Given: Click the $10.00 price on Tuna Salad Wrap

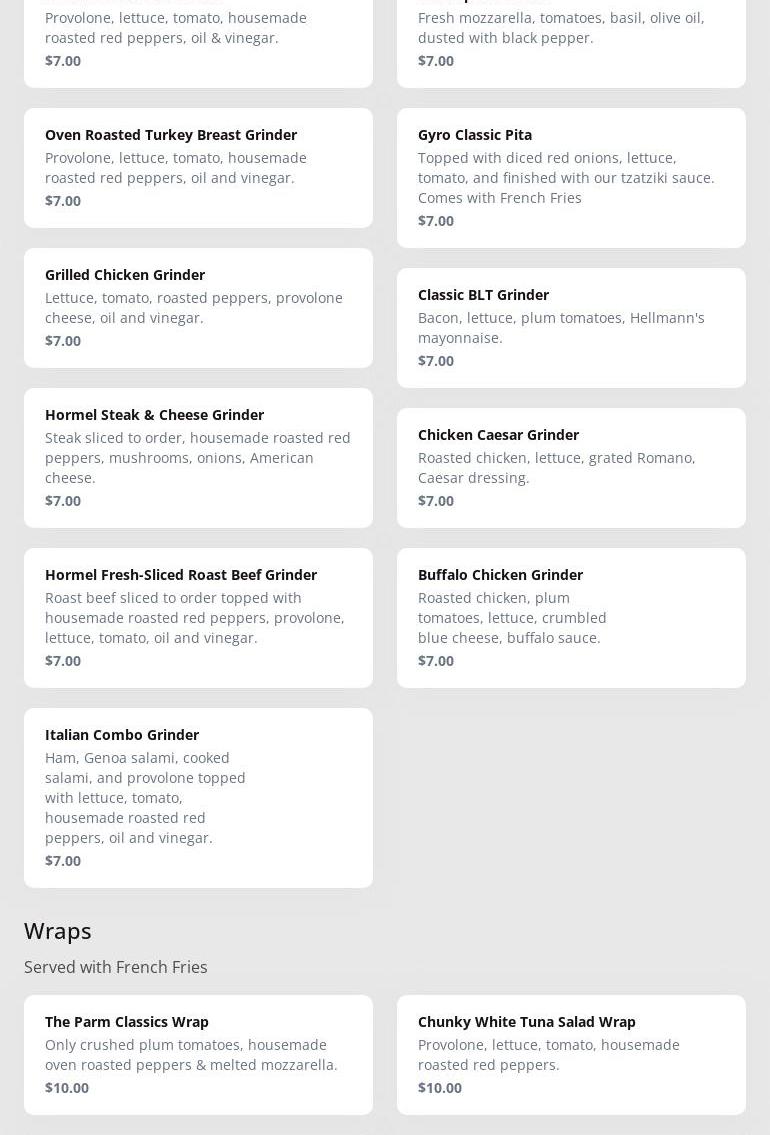Looking at the screenshot, I should [440, 1088].
